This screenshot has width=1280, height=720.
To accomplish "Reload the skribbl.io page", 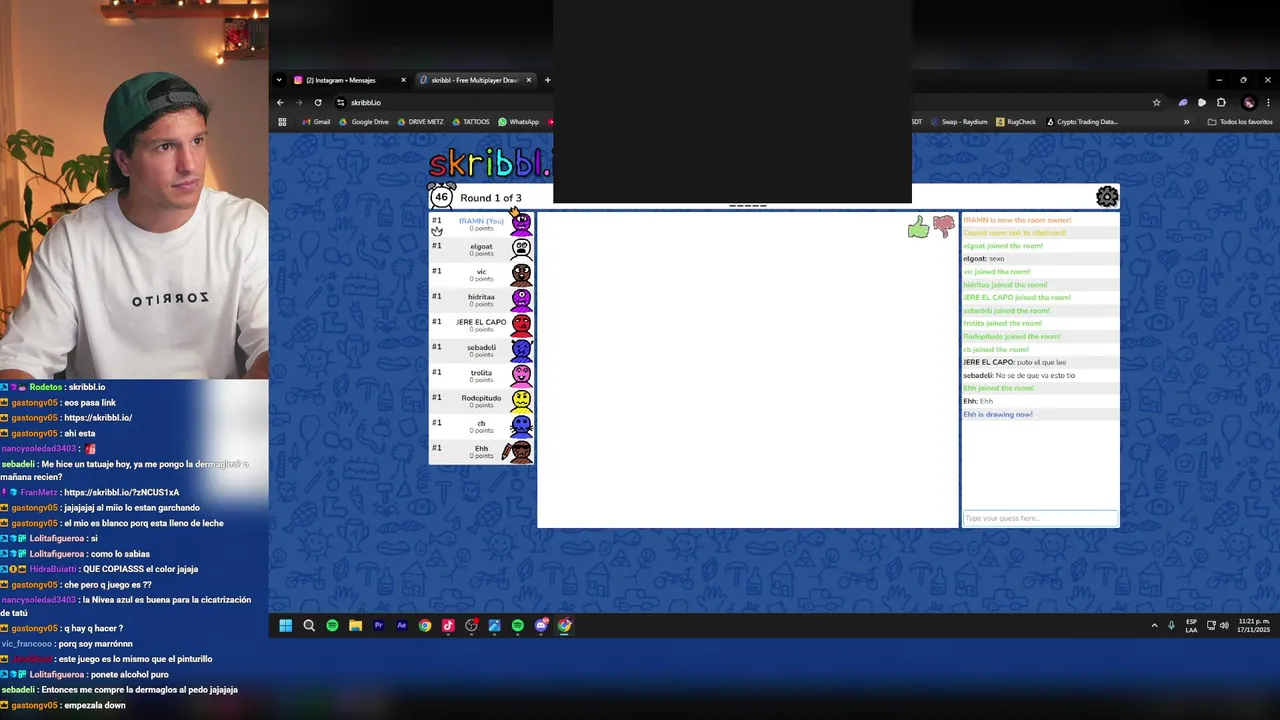I will click(x=318, y=102).
